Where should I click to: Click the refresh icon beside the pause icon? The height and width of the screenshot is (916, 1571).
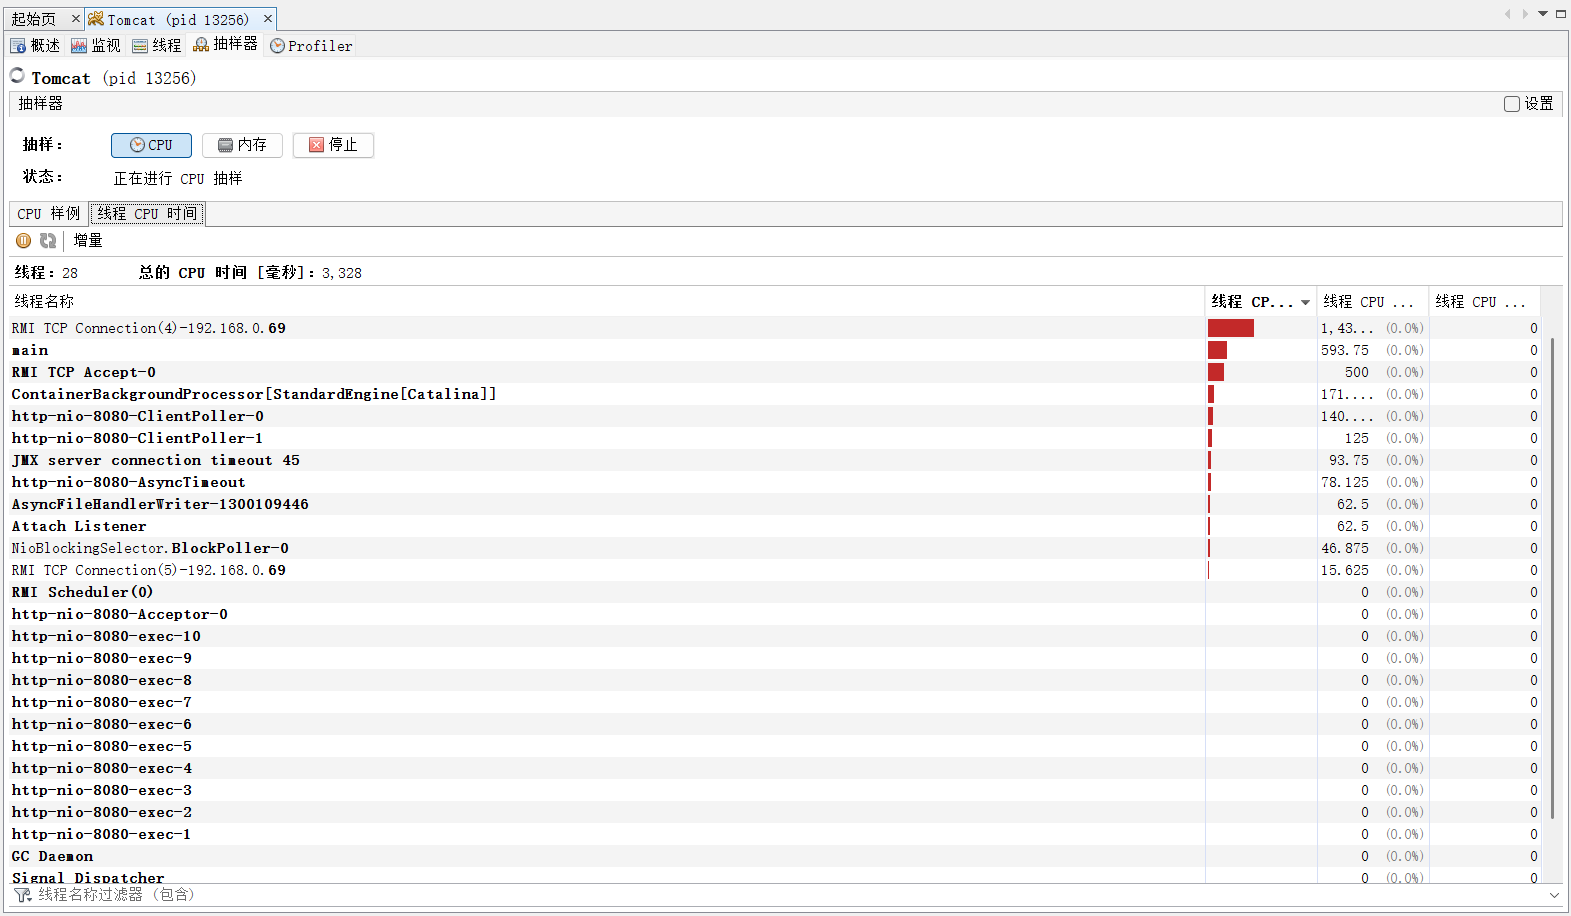click(47, 240)
